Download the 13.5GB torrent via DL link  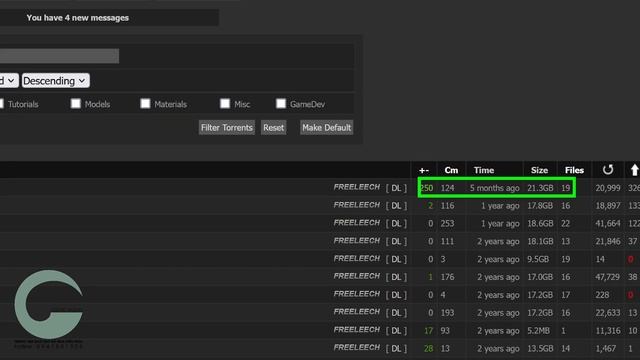[x=396, y=349]
